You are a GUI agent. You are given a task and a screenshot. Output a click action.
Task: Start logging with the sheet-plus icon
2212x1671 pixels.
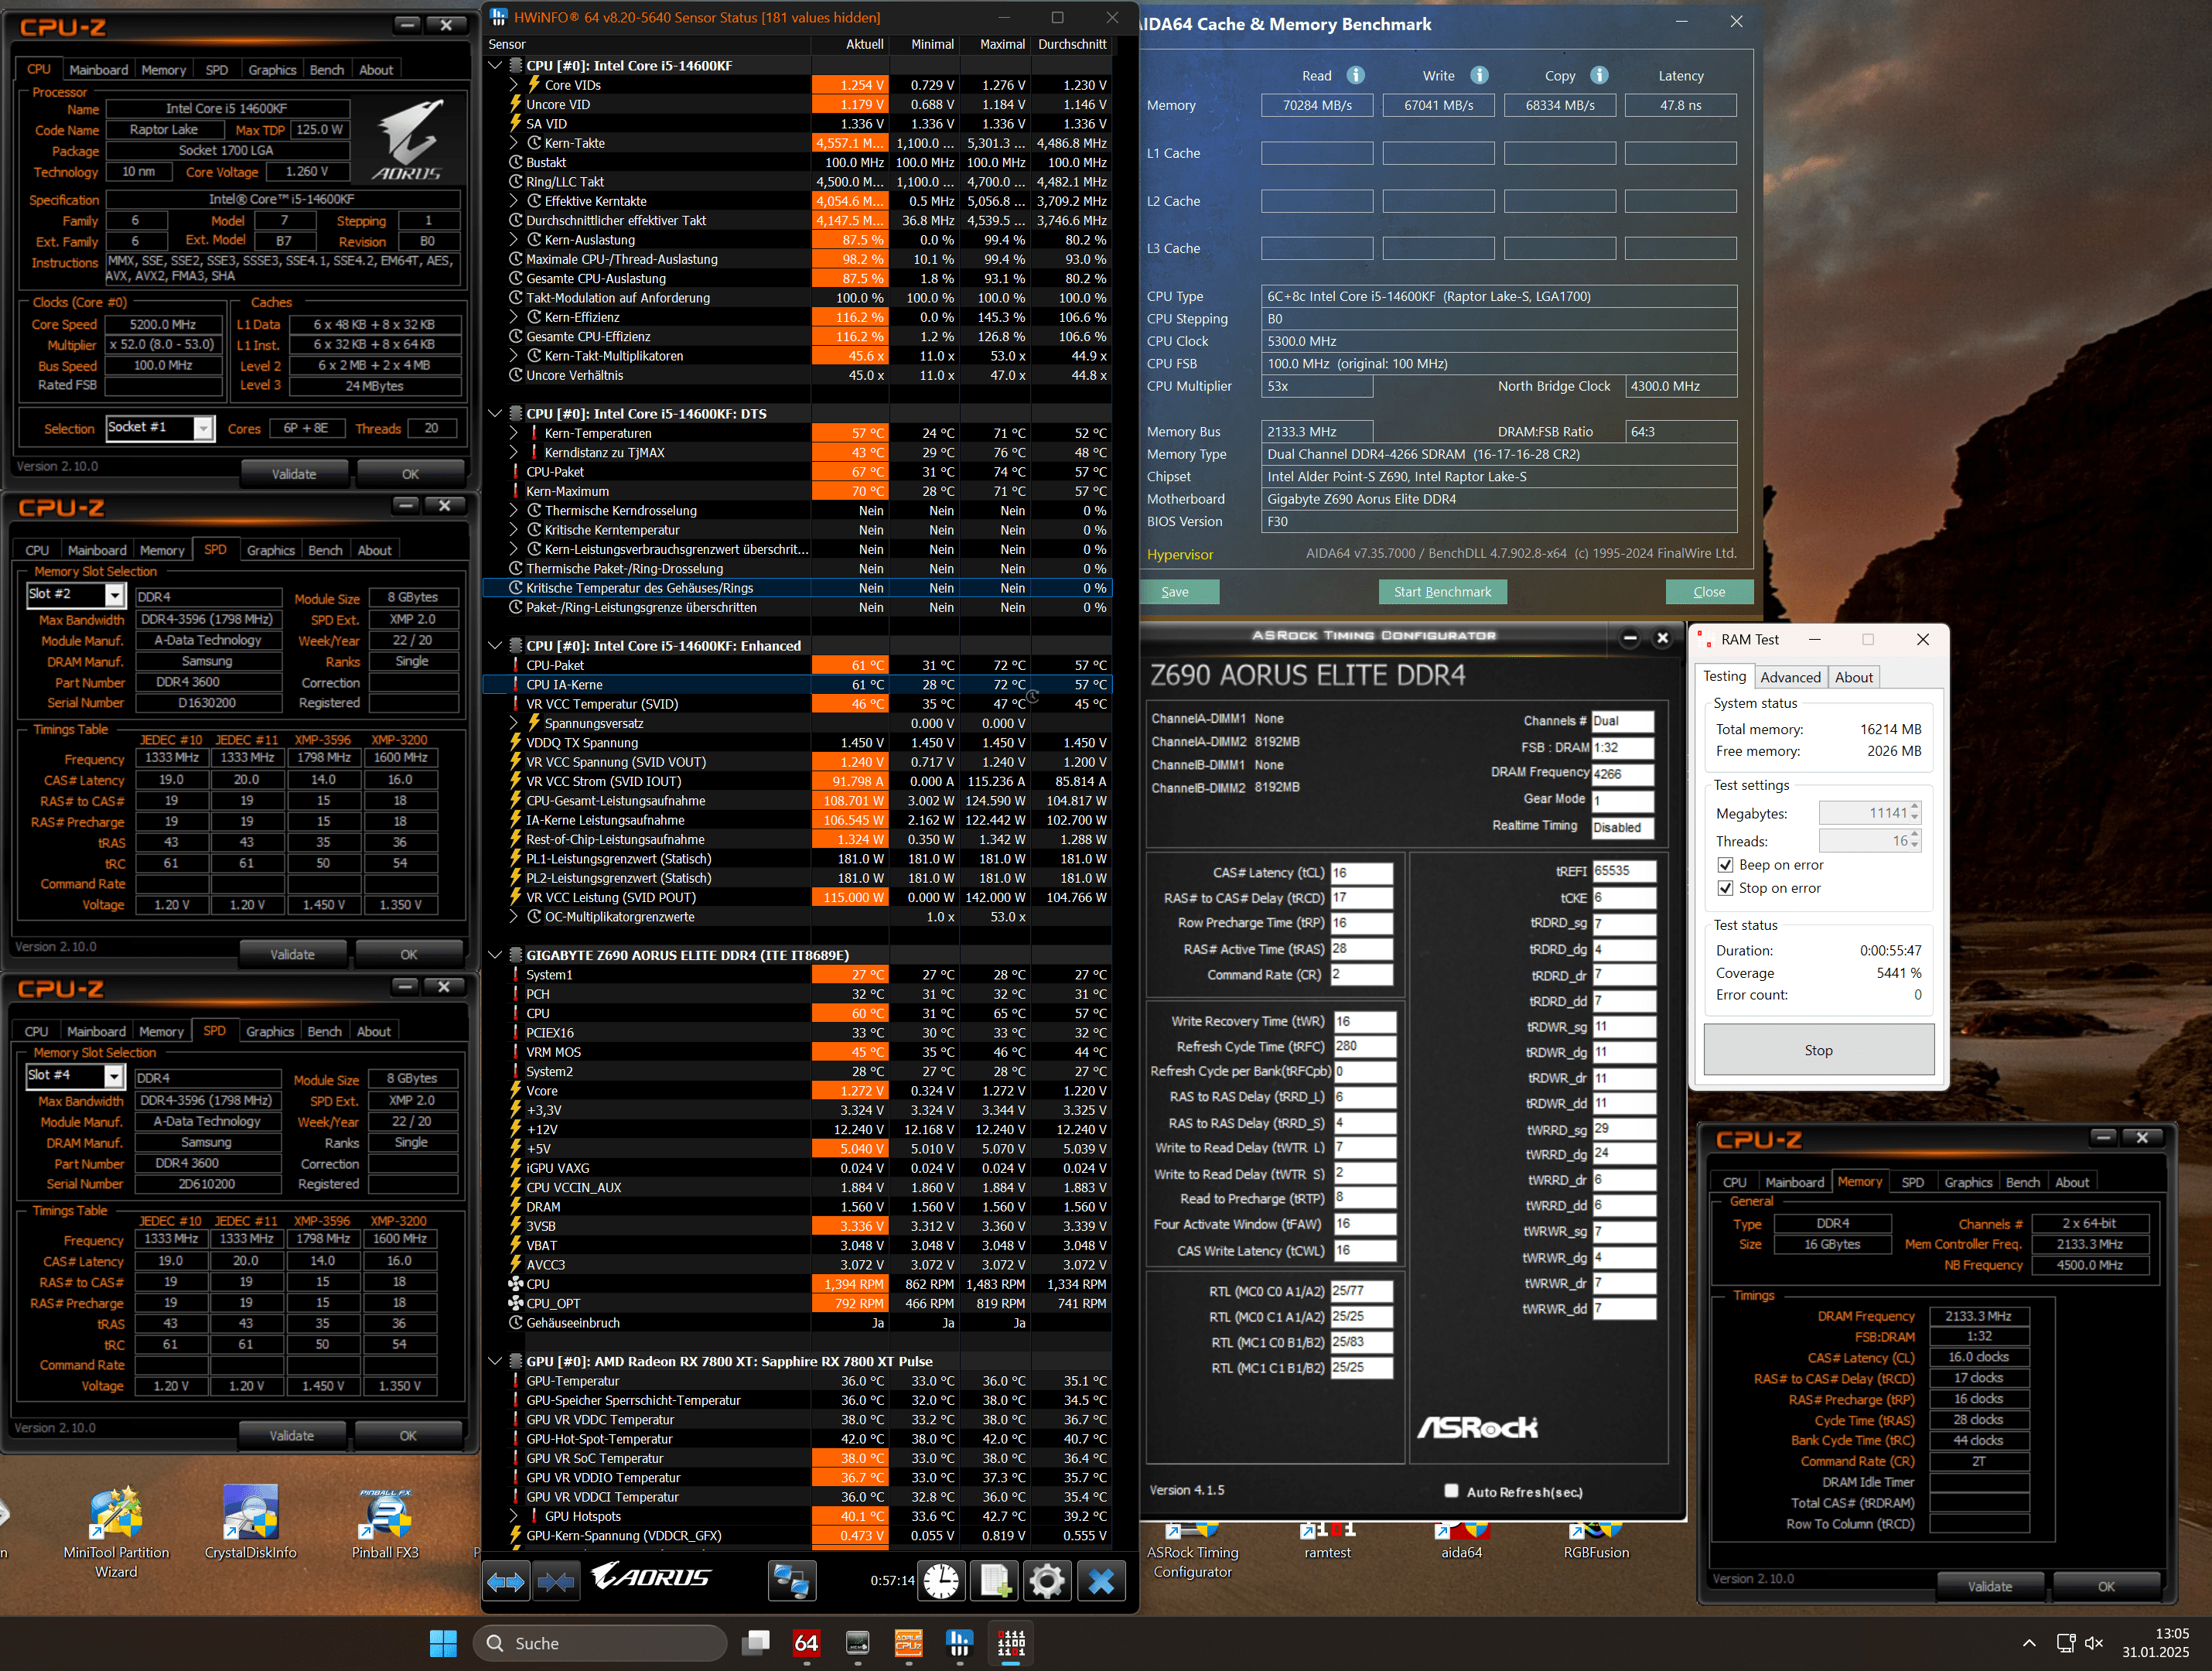pyautogui.click(x=994, y=1582)
